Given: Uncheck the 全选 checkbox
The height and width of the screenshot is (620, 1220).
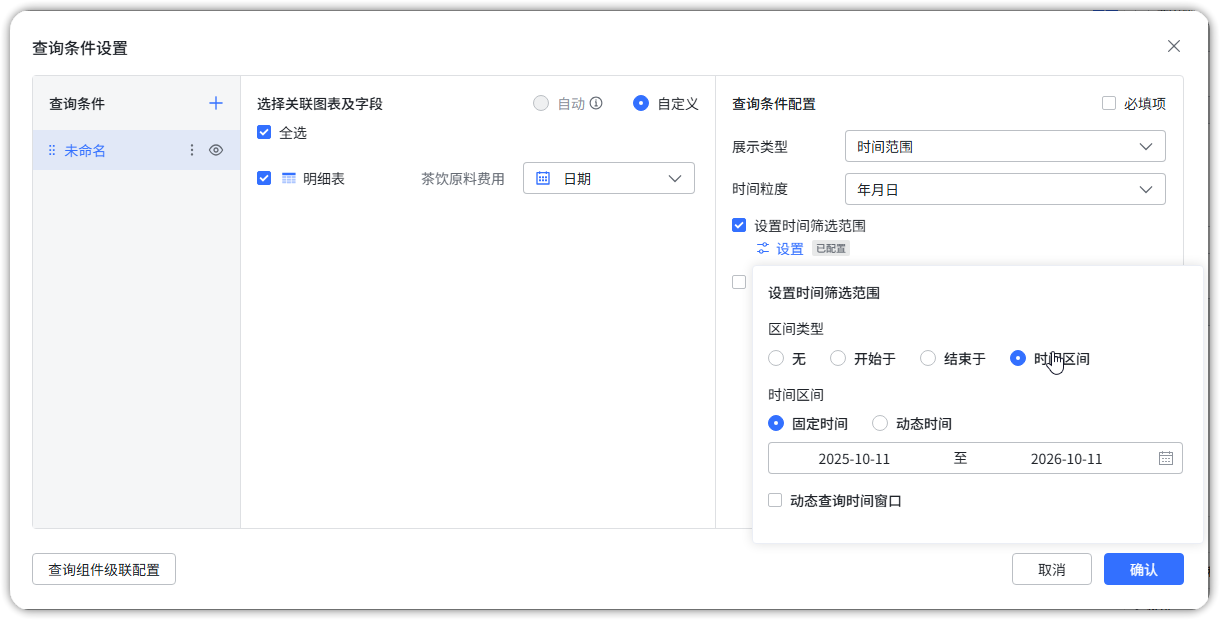Looking at the screenshot, I should tap(264, 132).
